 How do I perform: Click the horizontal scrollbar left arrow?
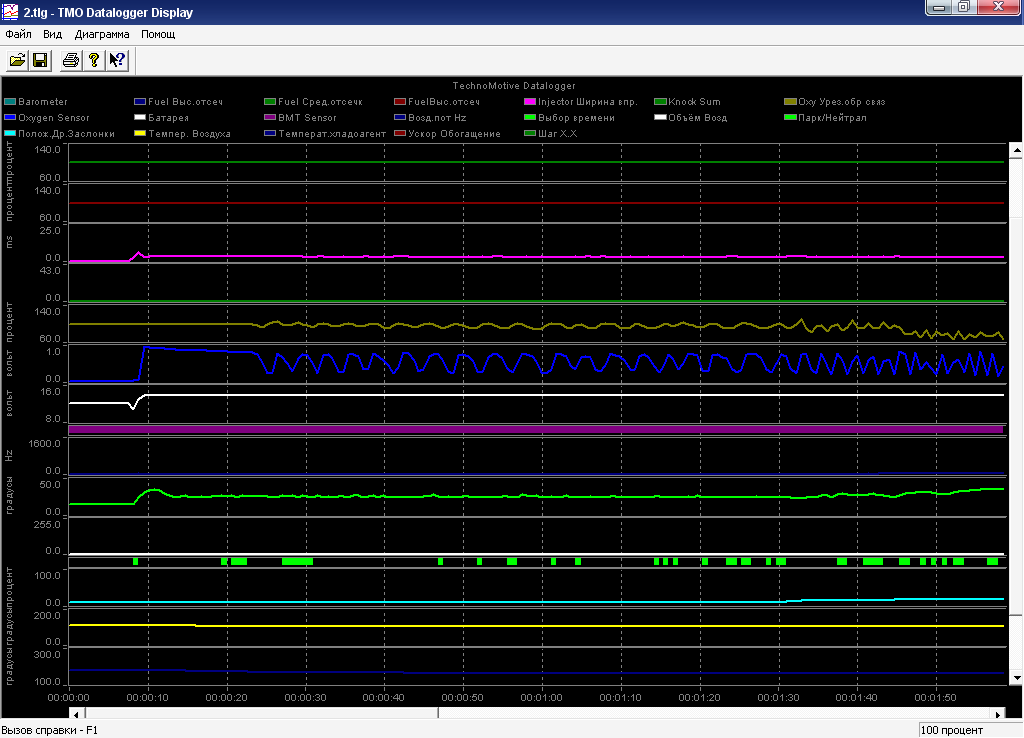pos(75,714)
